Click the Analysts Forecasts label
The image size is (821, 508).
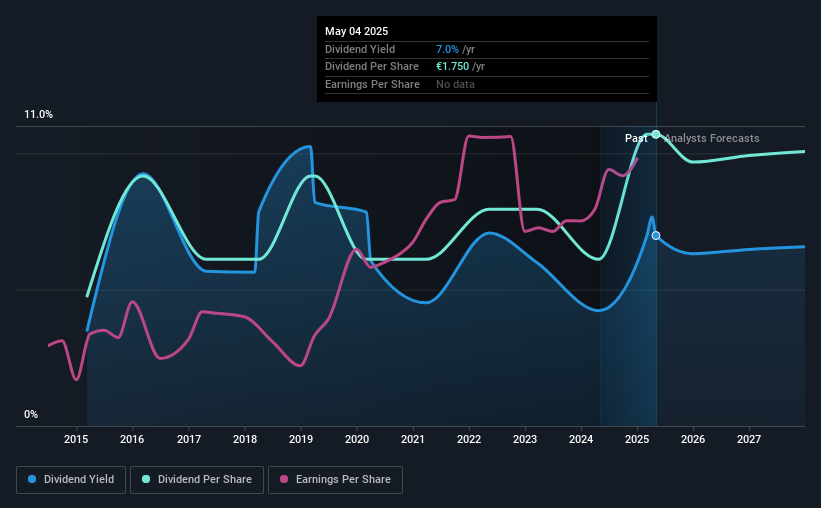pyautogui.click(x=712, y=138)
